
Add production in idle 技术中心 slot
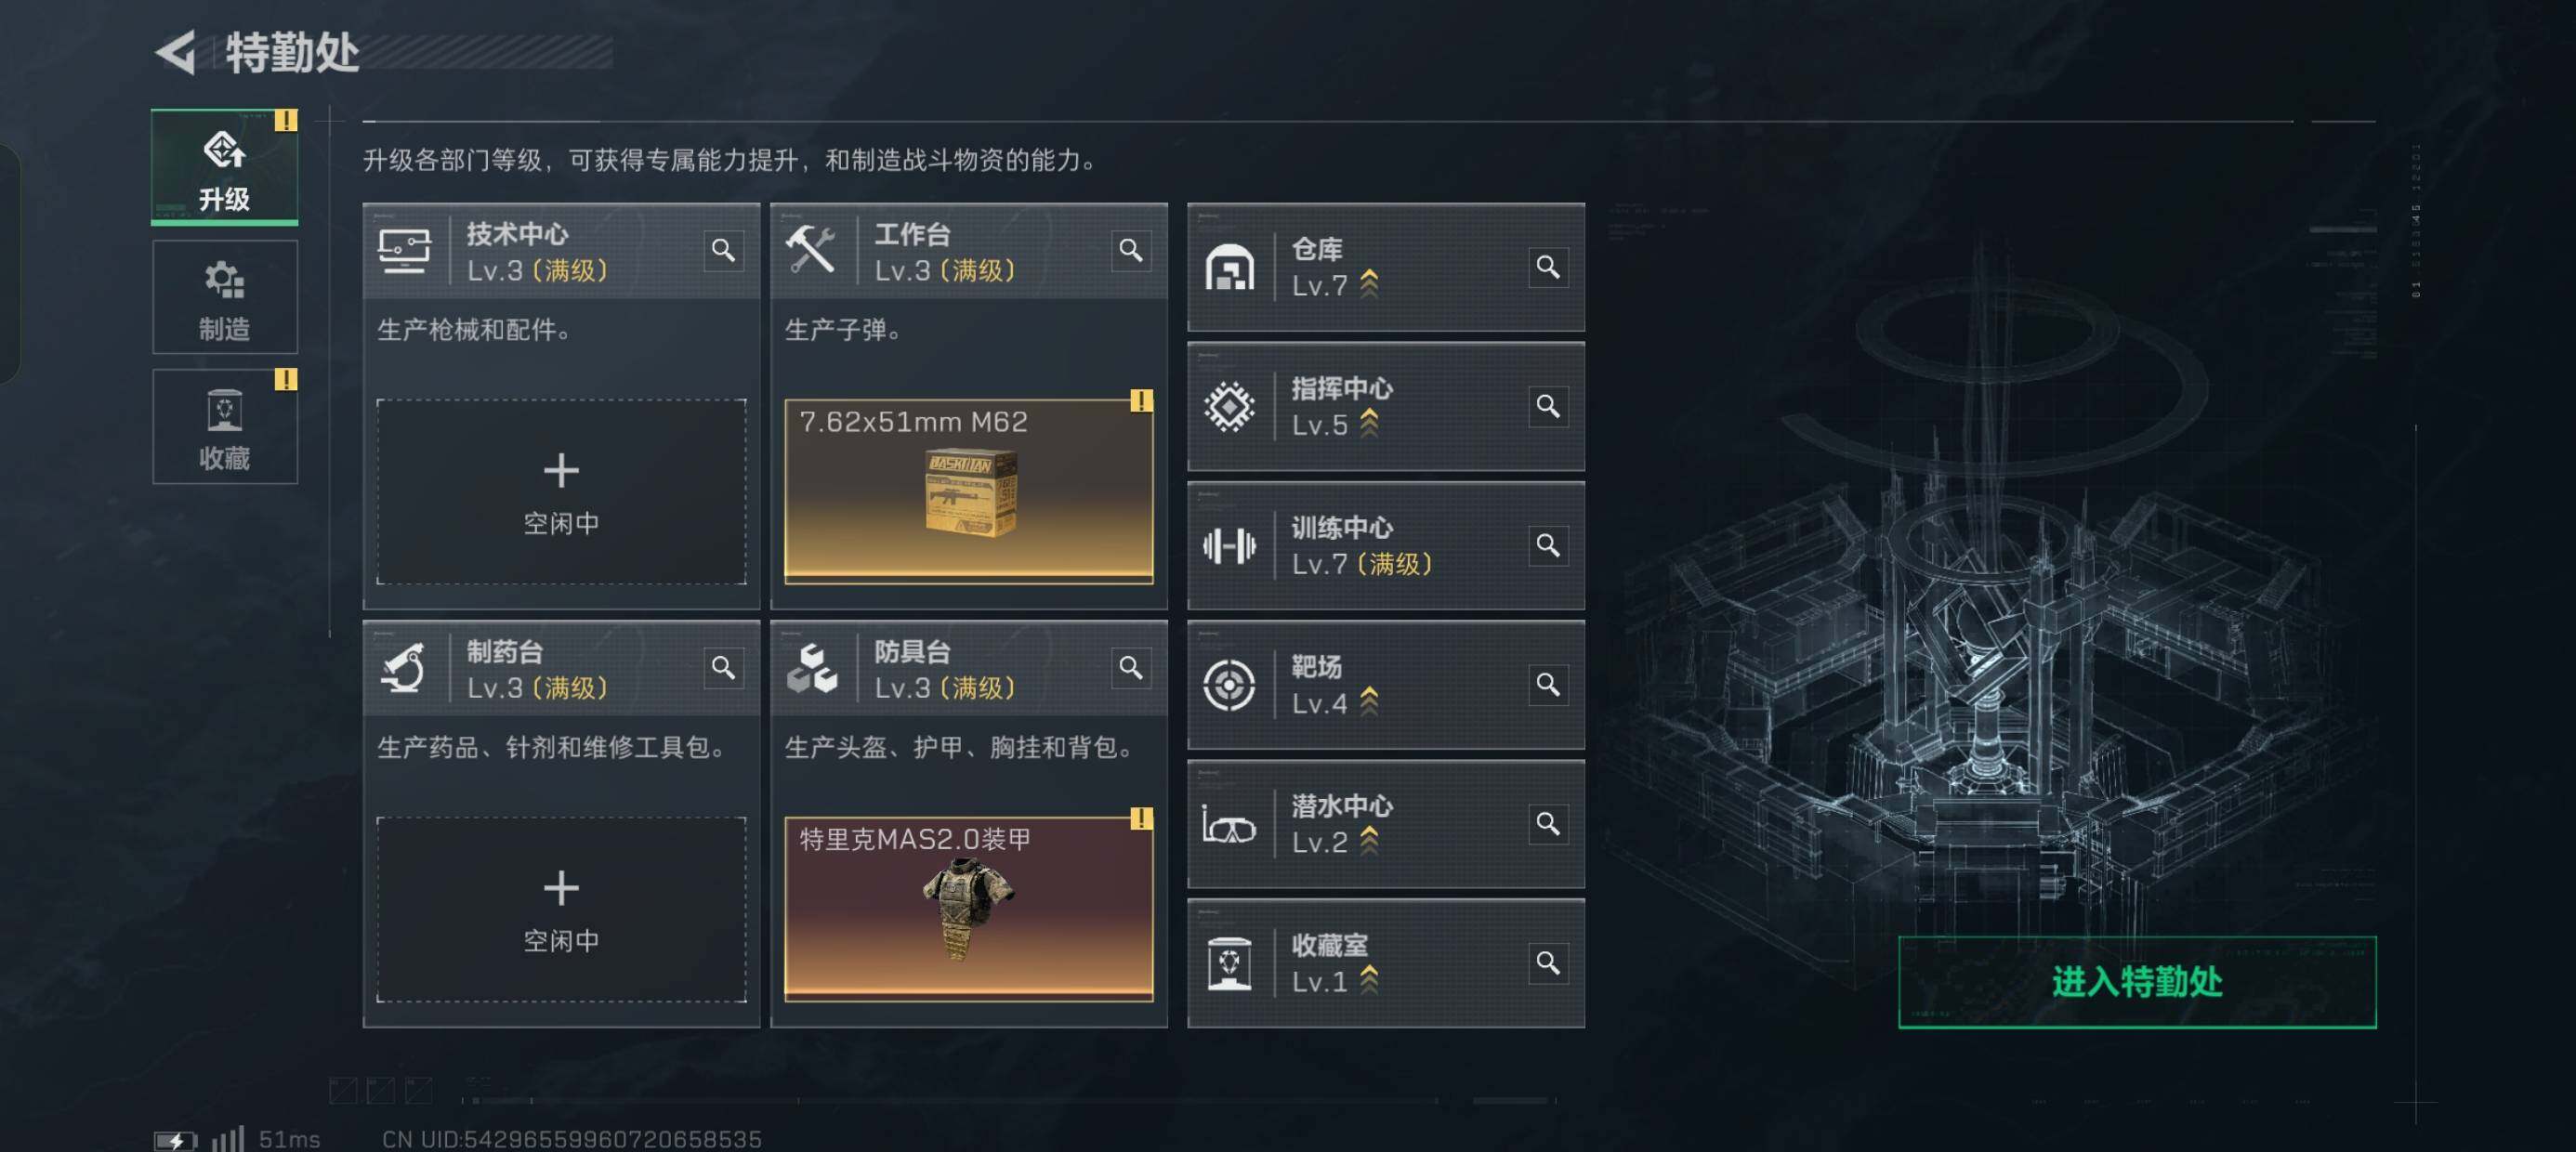tap(561, 492)
